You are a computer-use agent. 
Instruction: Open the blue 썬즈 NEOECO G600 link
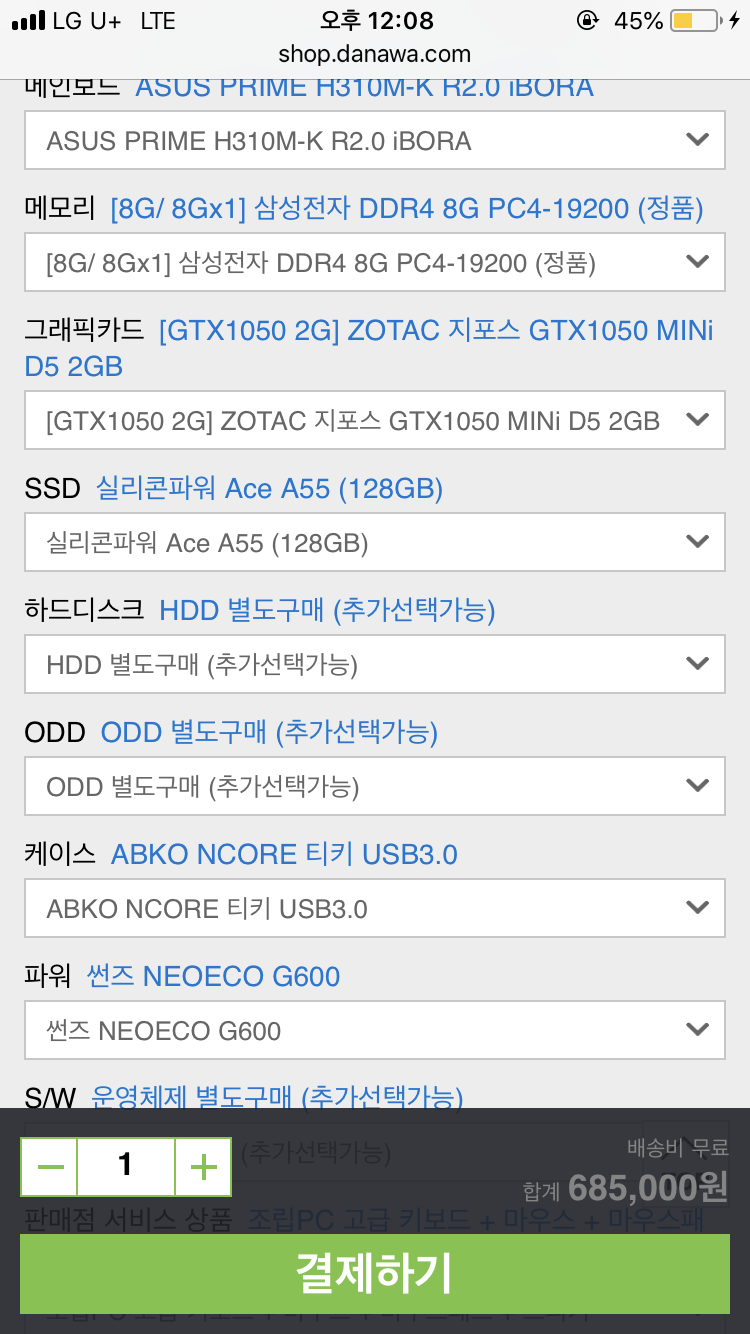coord(214,976)
